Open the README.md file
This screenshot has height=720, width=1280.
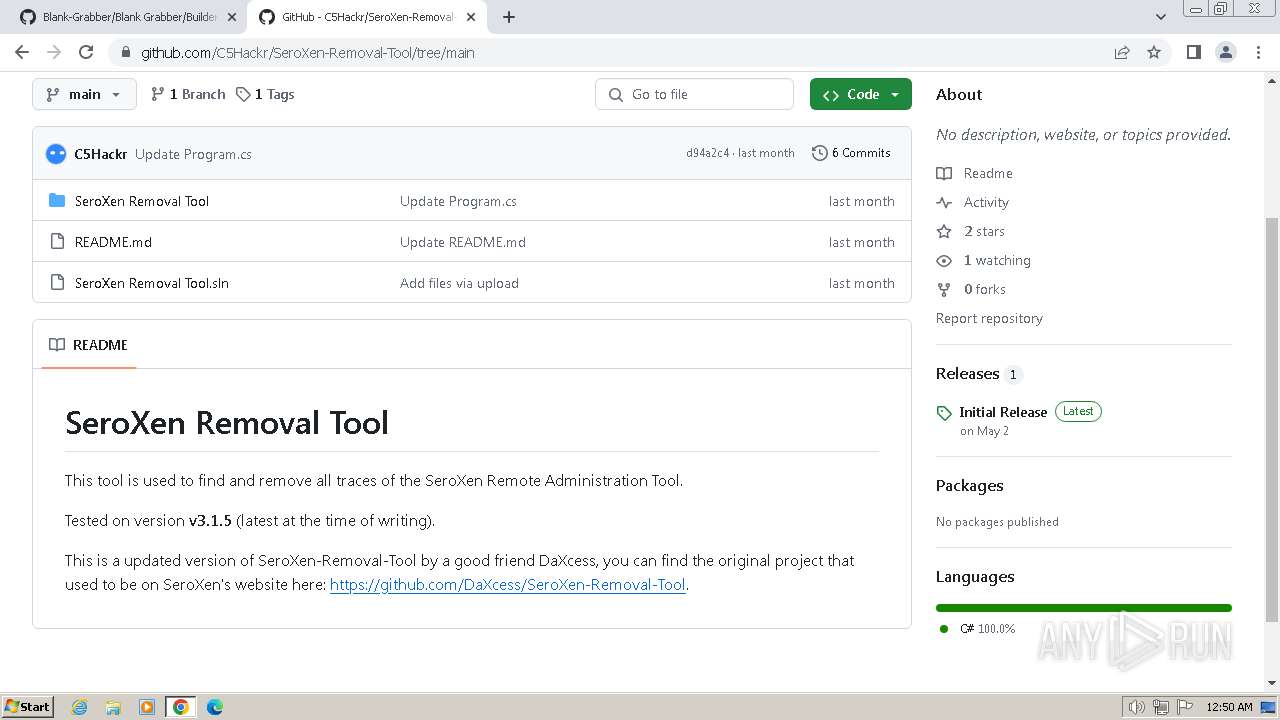tap(113, 242)
